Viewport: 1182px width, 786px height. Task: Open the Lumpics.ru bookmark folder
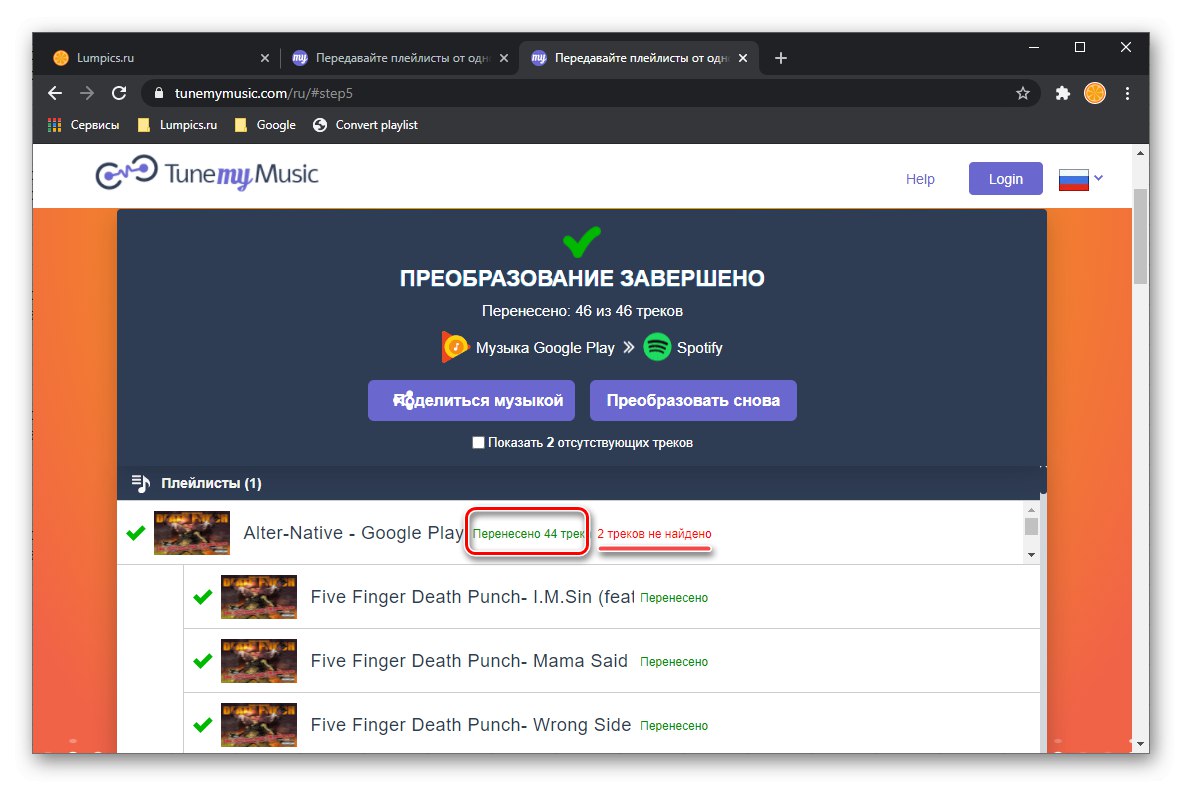point(177,125)
